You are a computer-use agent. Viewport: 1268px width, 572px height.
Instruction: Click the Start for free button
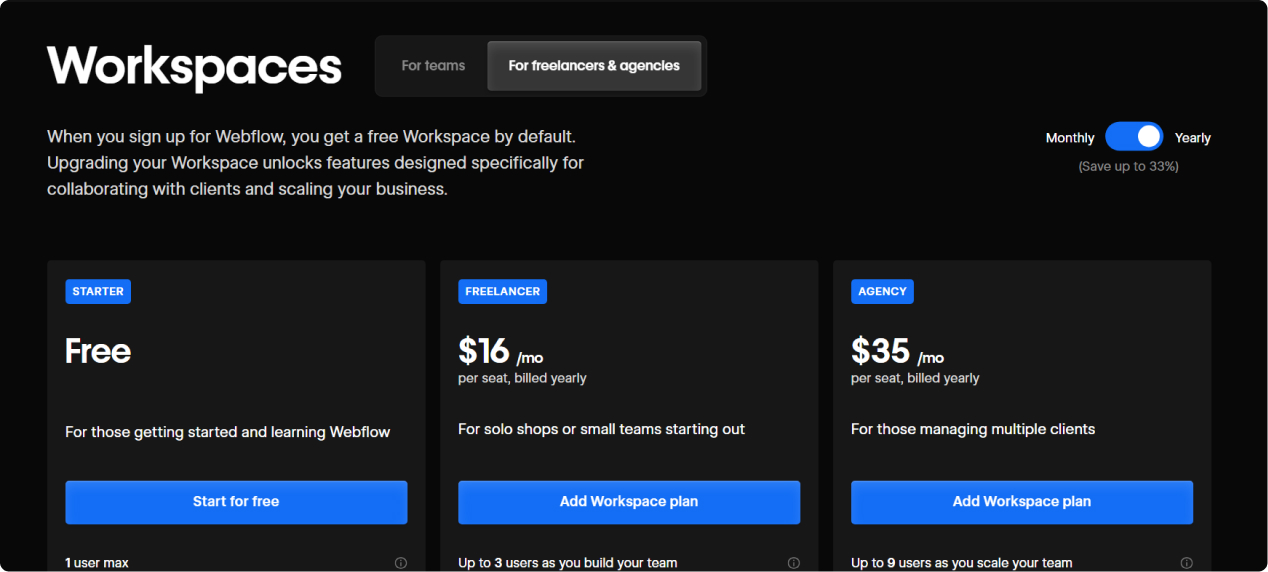pos(236,502)
